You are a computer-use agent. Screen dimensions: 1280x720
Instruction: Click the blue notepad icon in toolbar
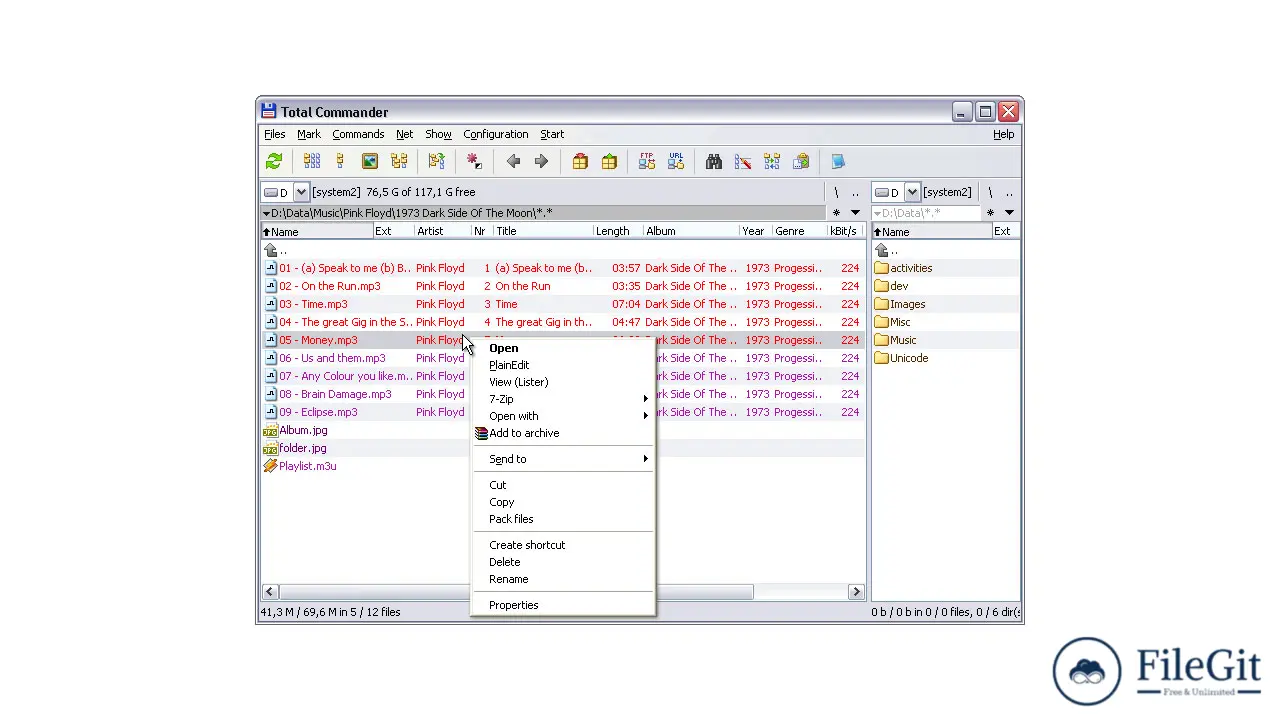coord(838,161)
